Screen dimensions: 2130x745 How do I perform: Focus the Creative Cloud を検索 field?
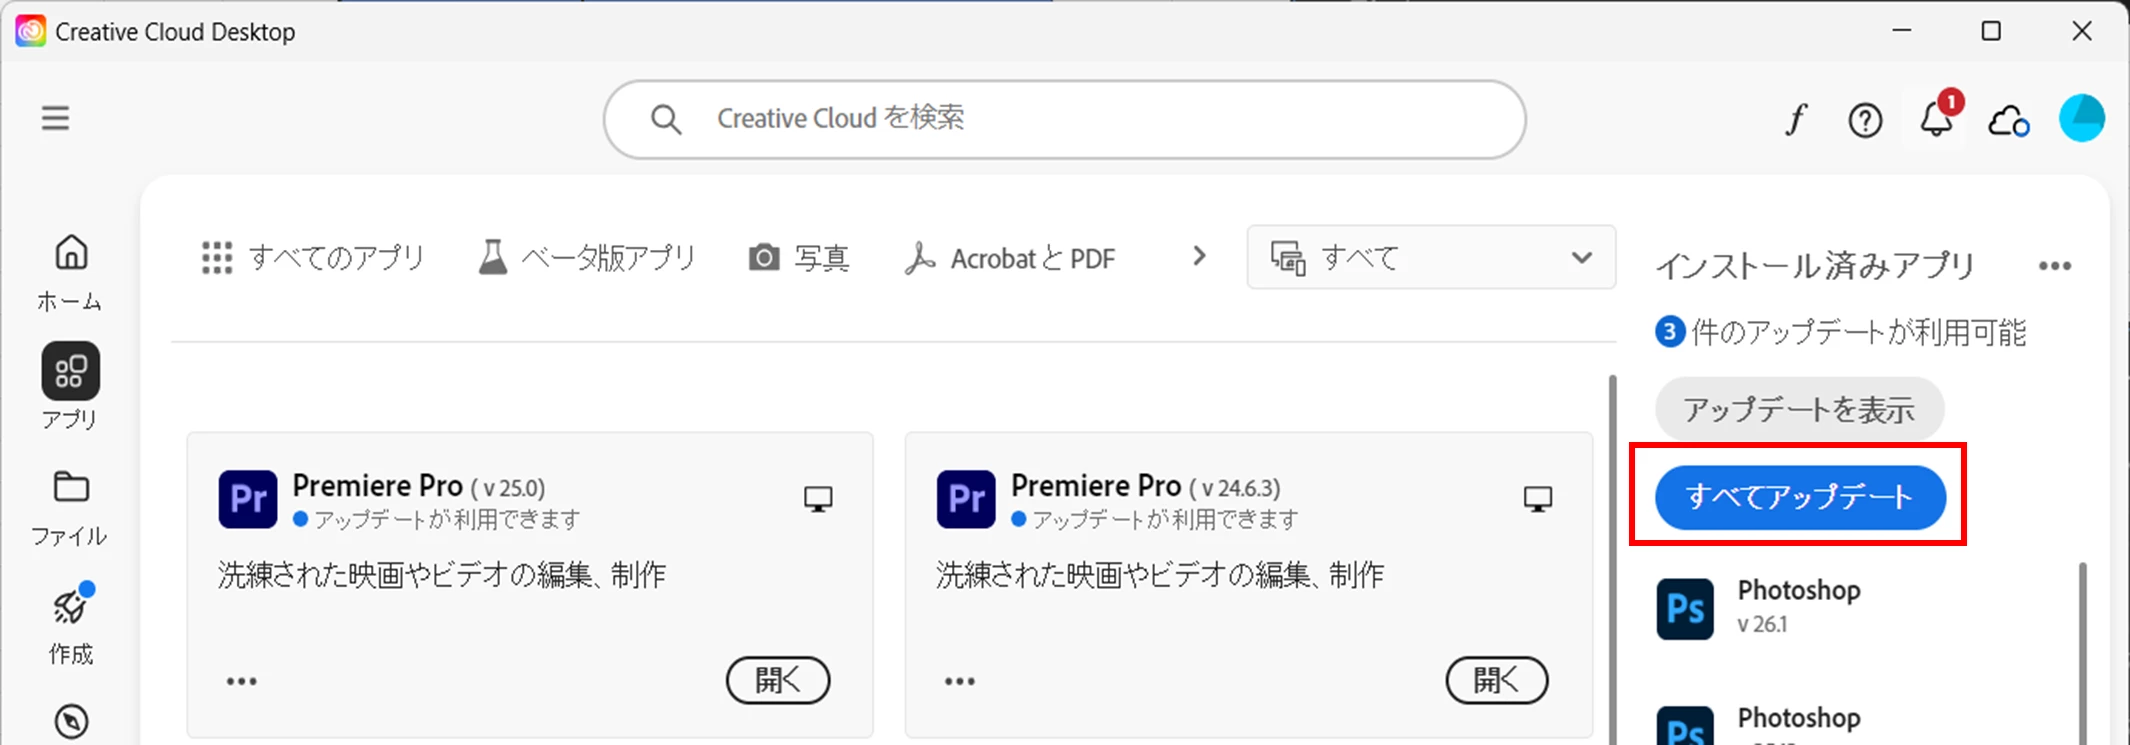click(x=1064, y=119)
